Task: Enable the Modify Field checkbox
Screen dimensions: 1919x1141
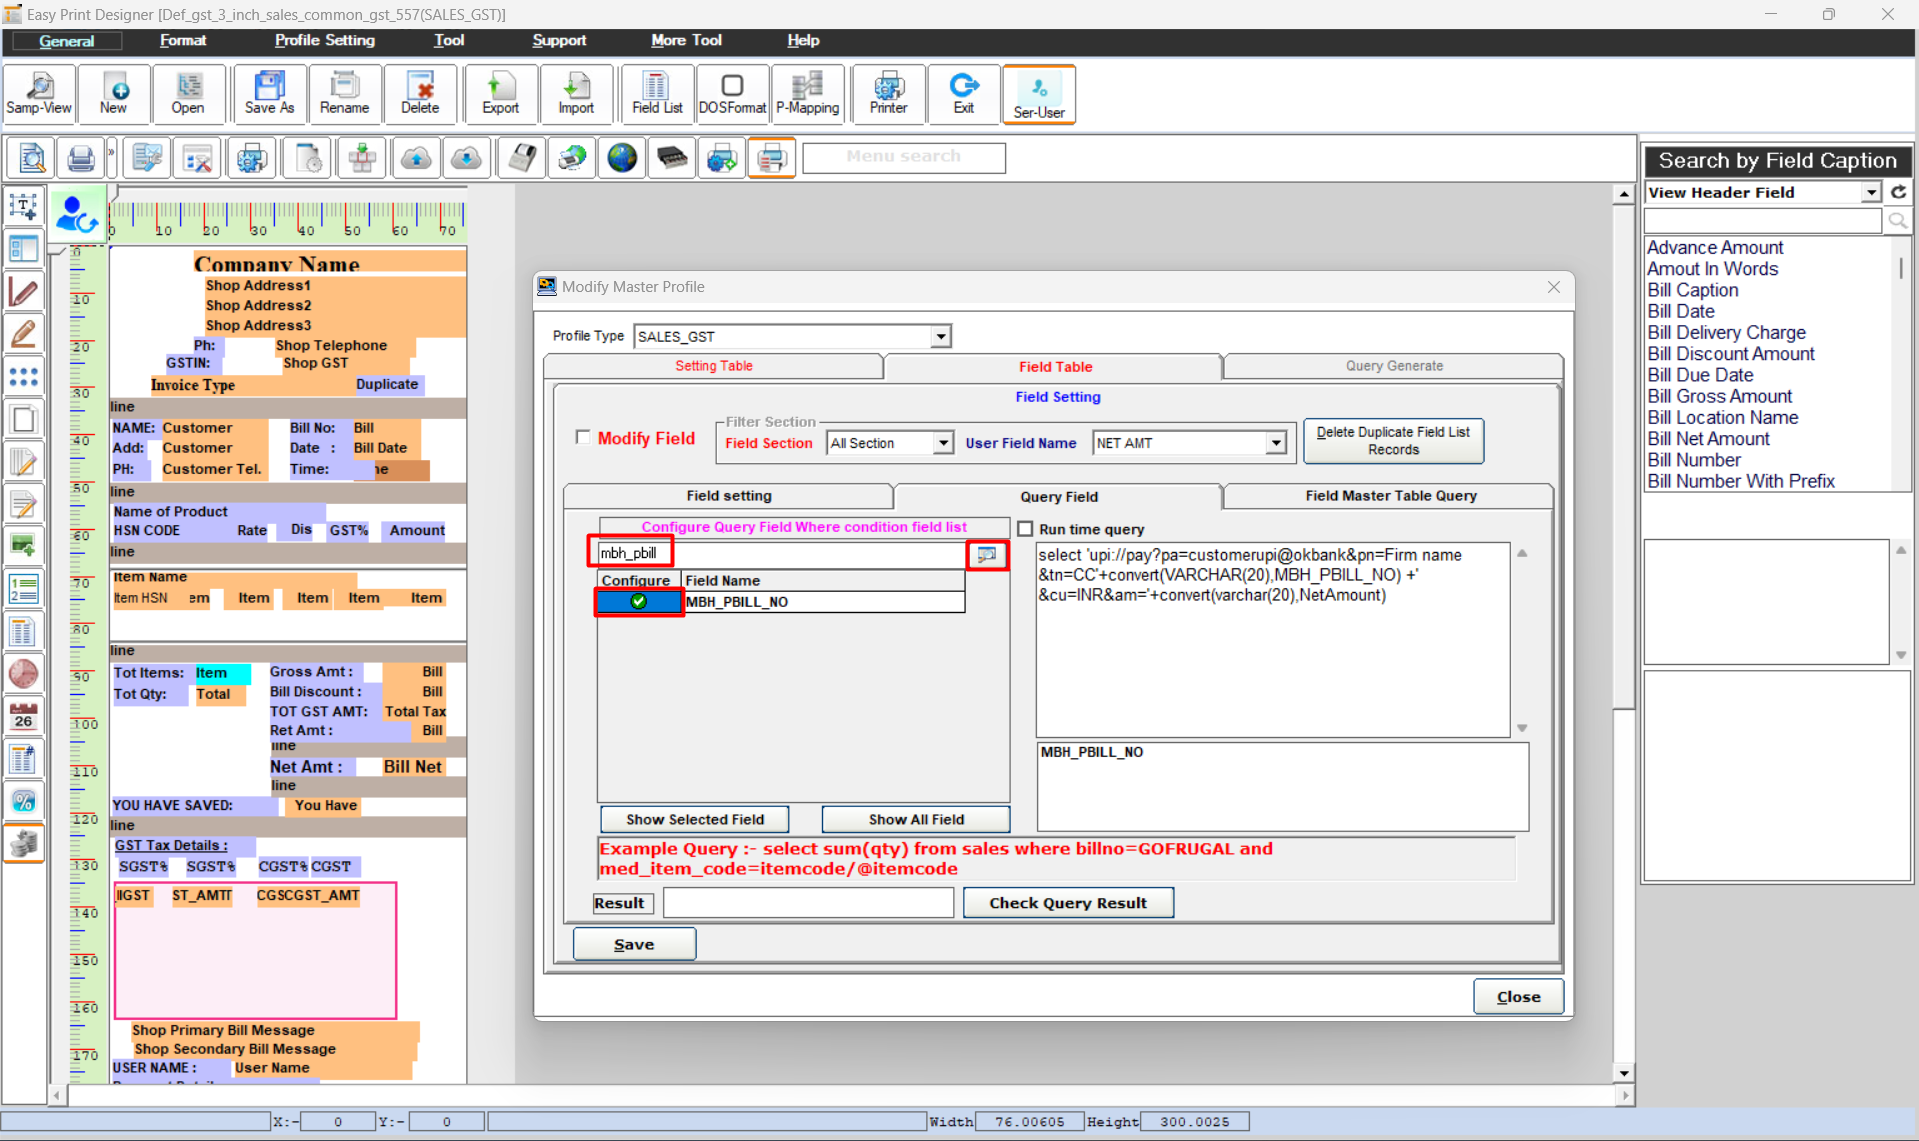Action: pos(583,437)
